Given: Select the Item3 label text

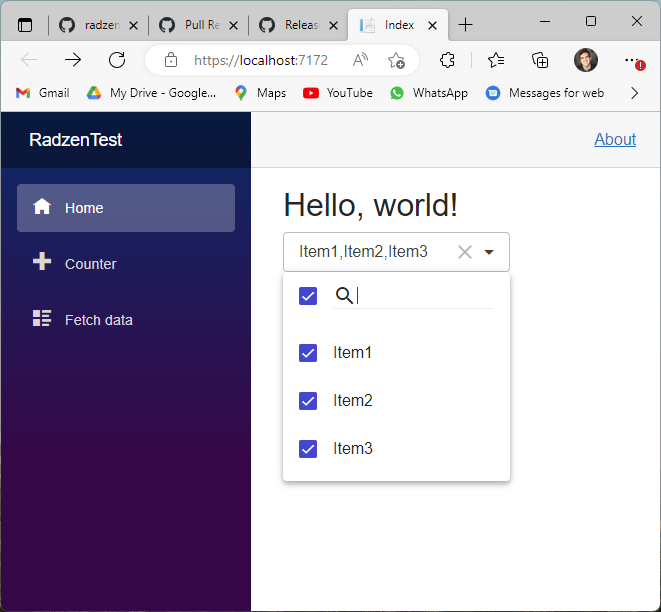Looking at the screenshot, I should click(x=353, y=449).
